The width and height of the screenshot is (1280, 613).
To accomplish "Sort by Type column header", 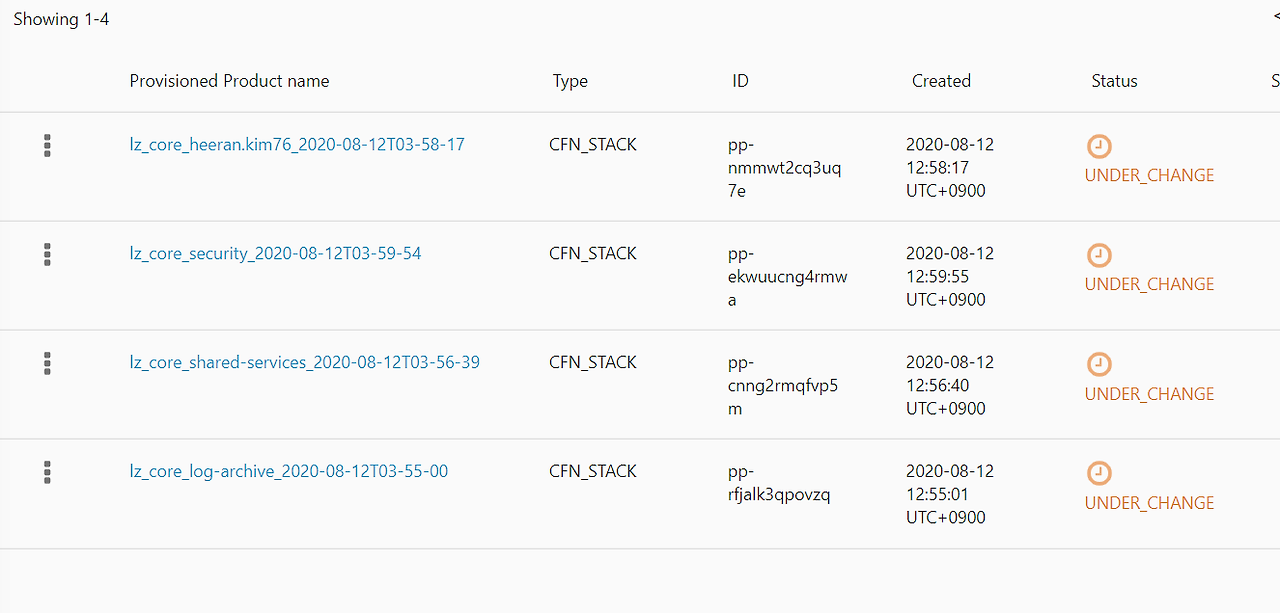I will 570,81.
